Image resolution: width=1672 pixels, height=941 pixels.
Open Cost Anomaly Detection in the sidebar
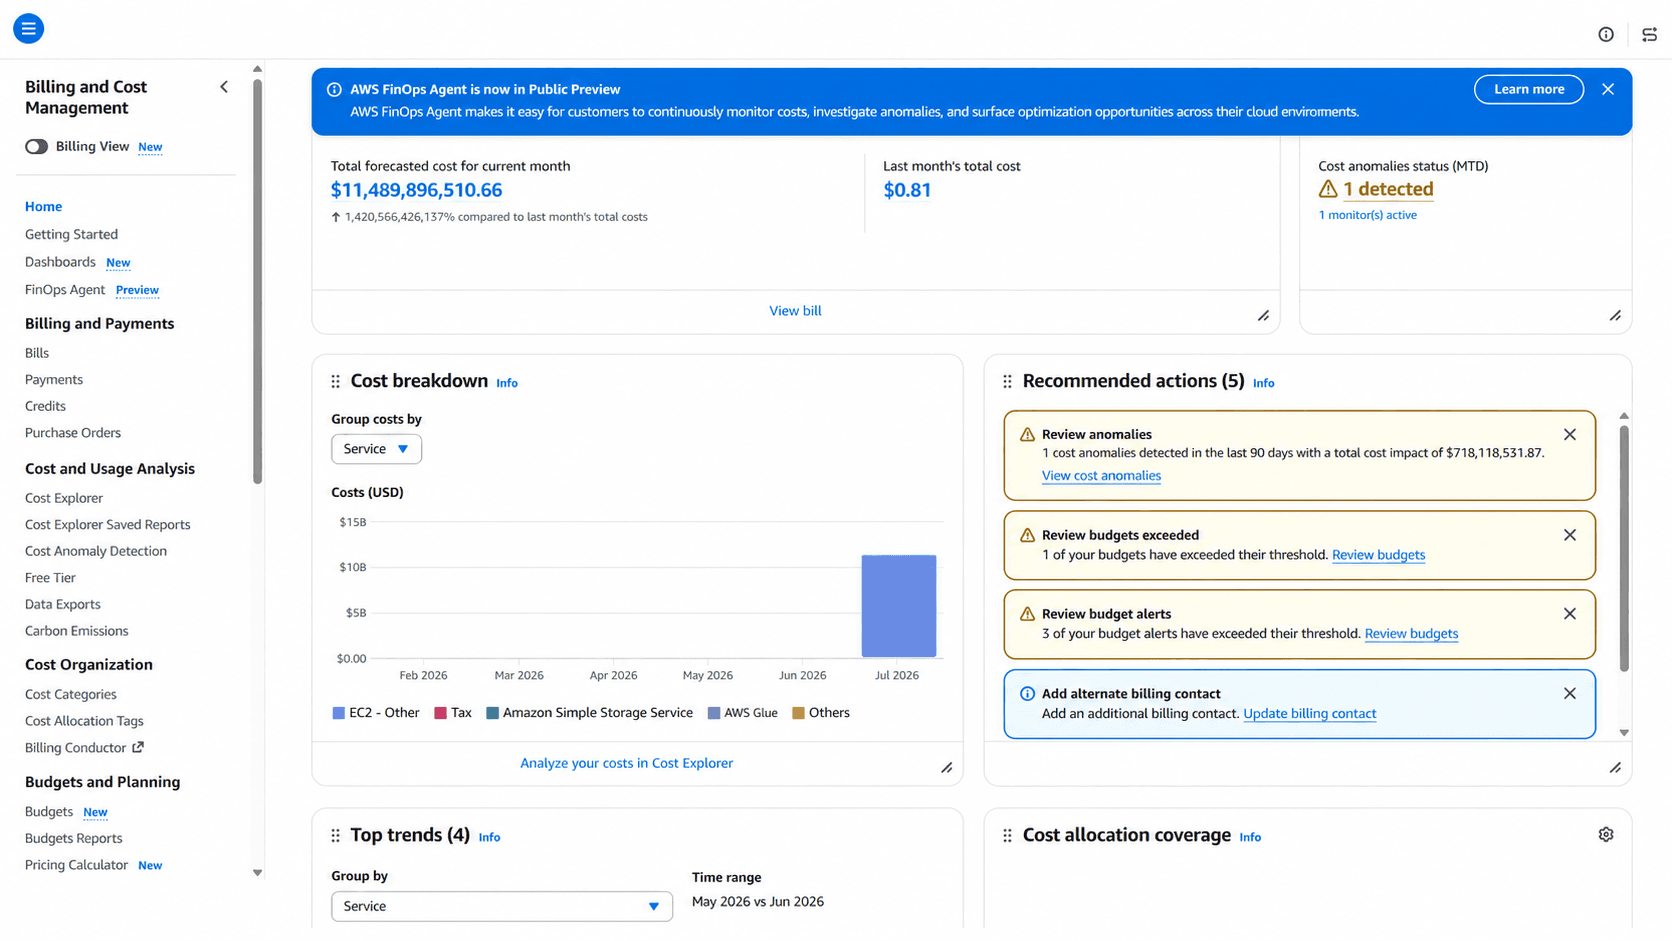coord(96,551)
